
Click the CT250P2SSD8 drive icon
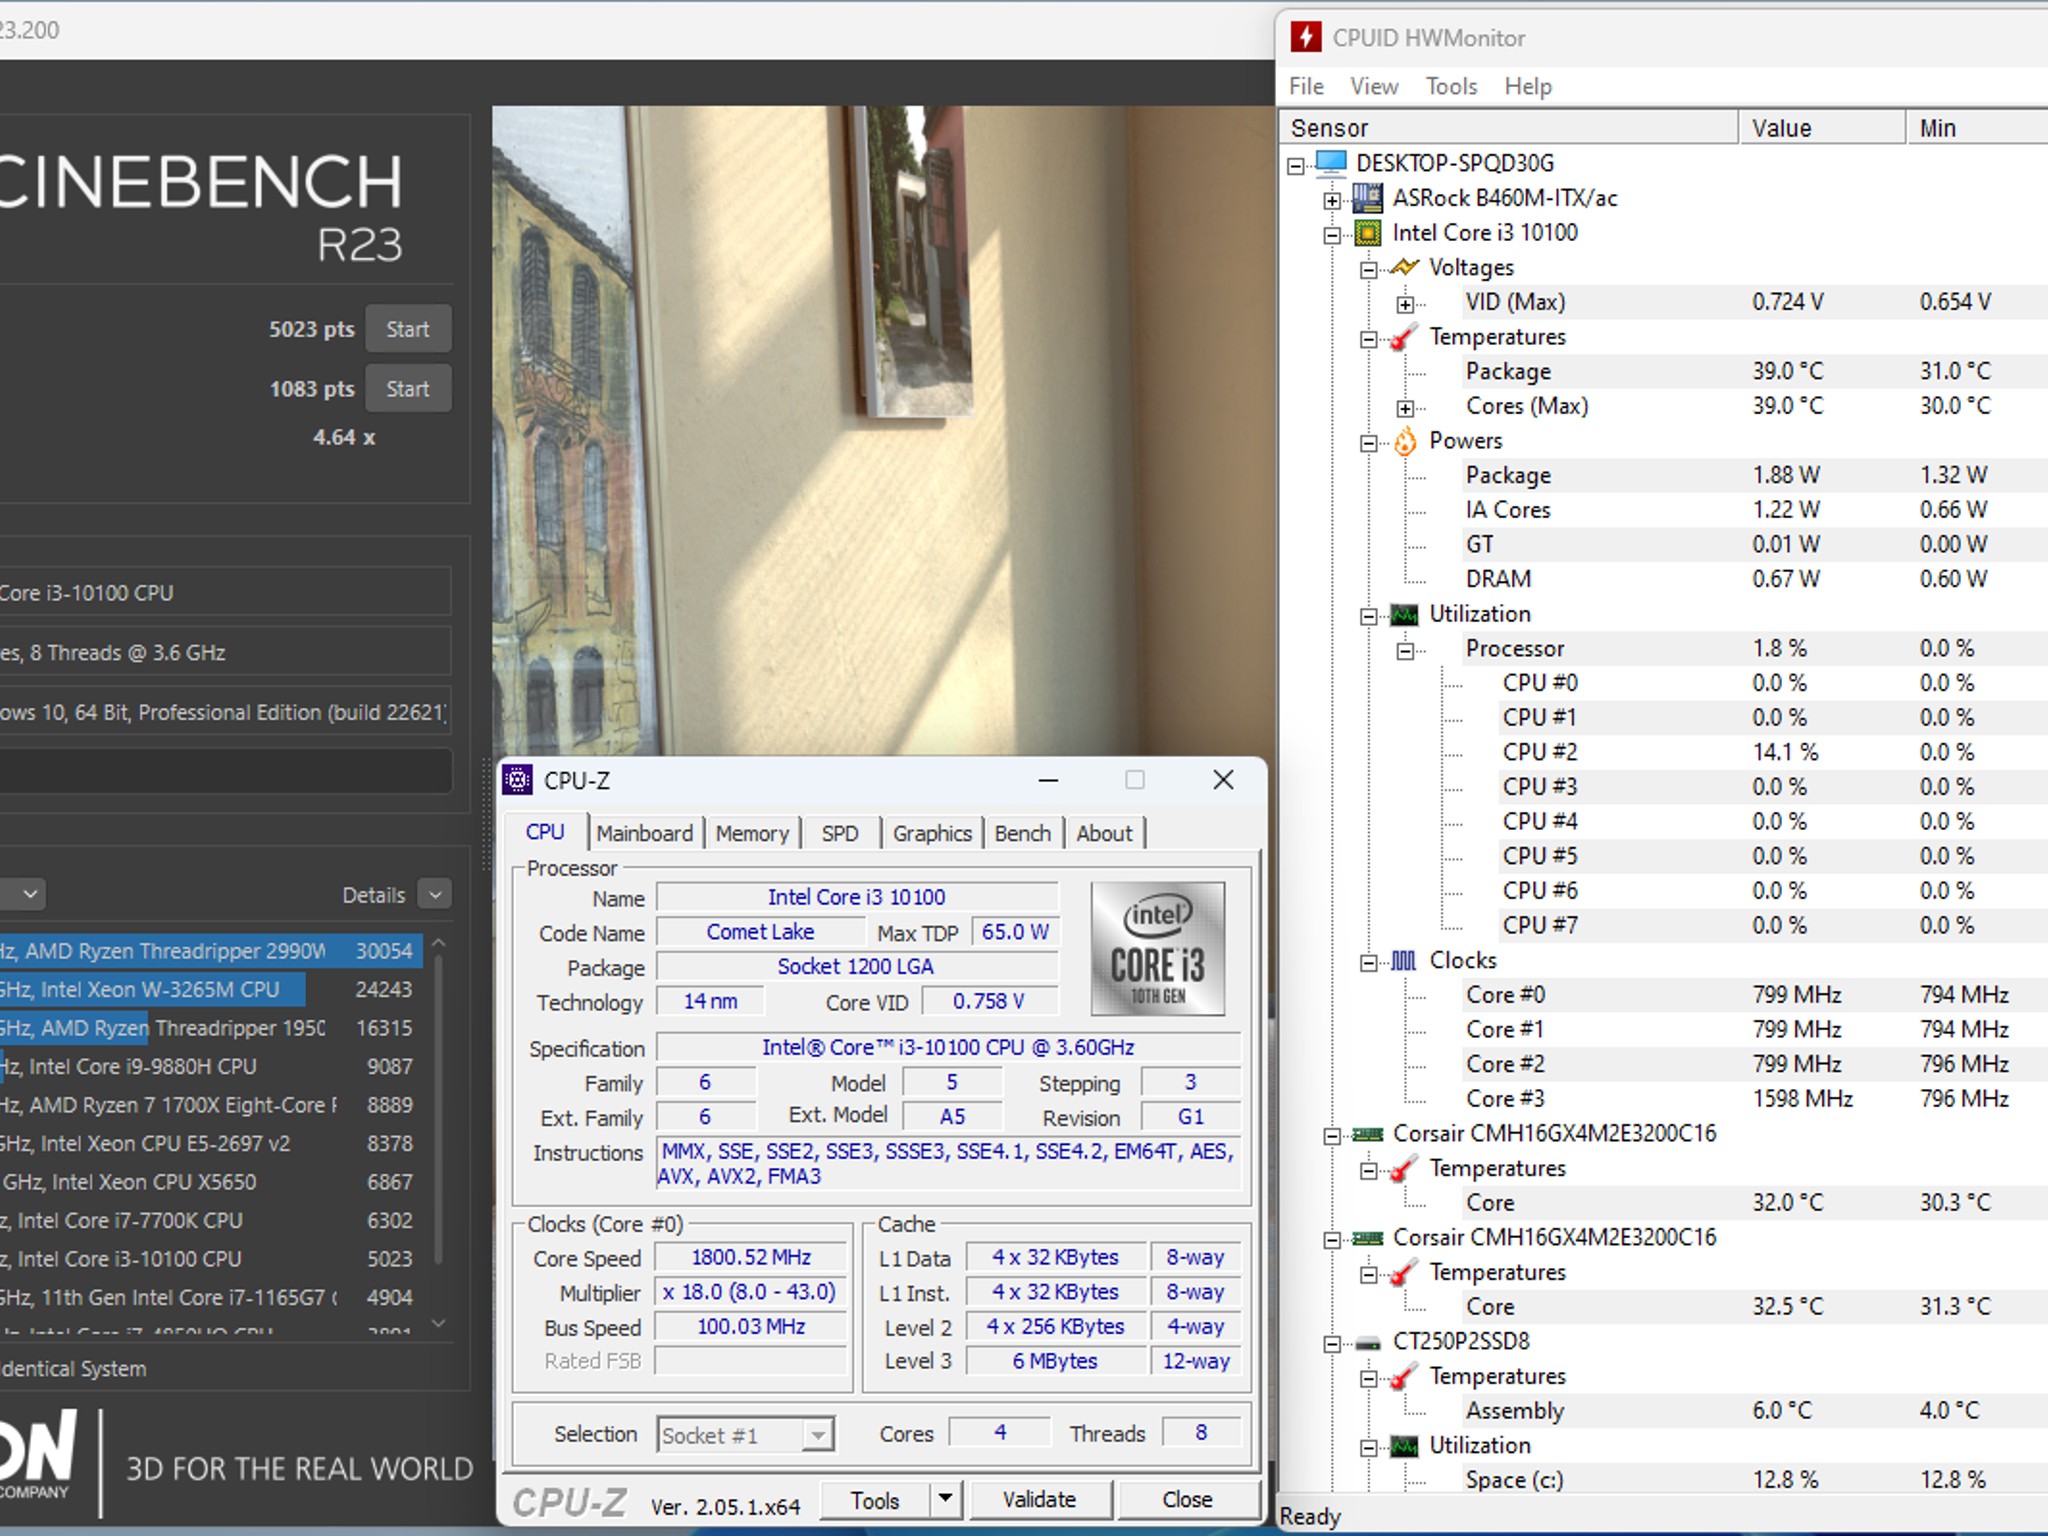[1367, 1342]
